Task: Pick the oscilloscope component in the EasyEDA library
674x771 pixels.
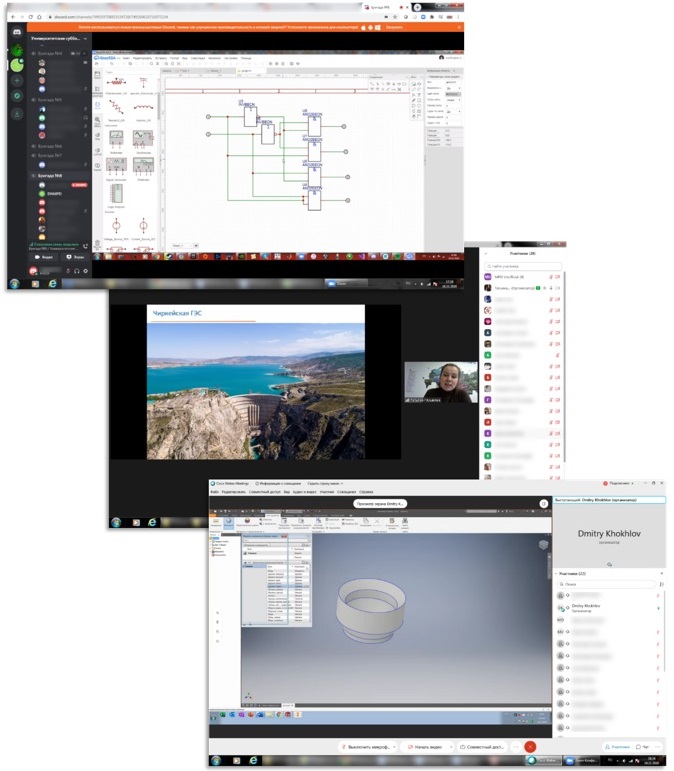Action: pos(143,139)
